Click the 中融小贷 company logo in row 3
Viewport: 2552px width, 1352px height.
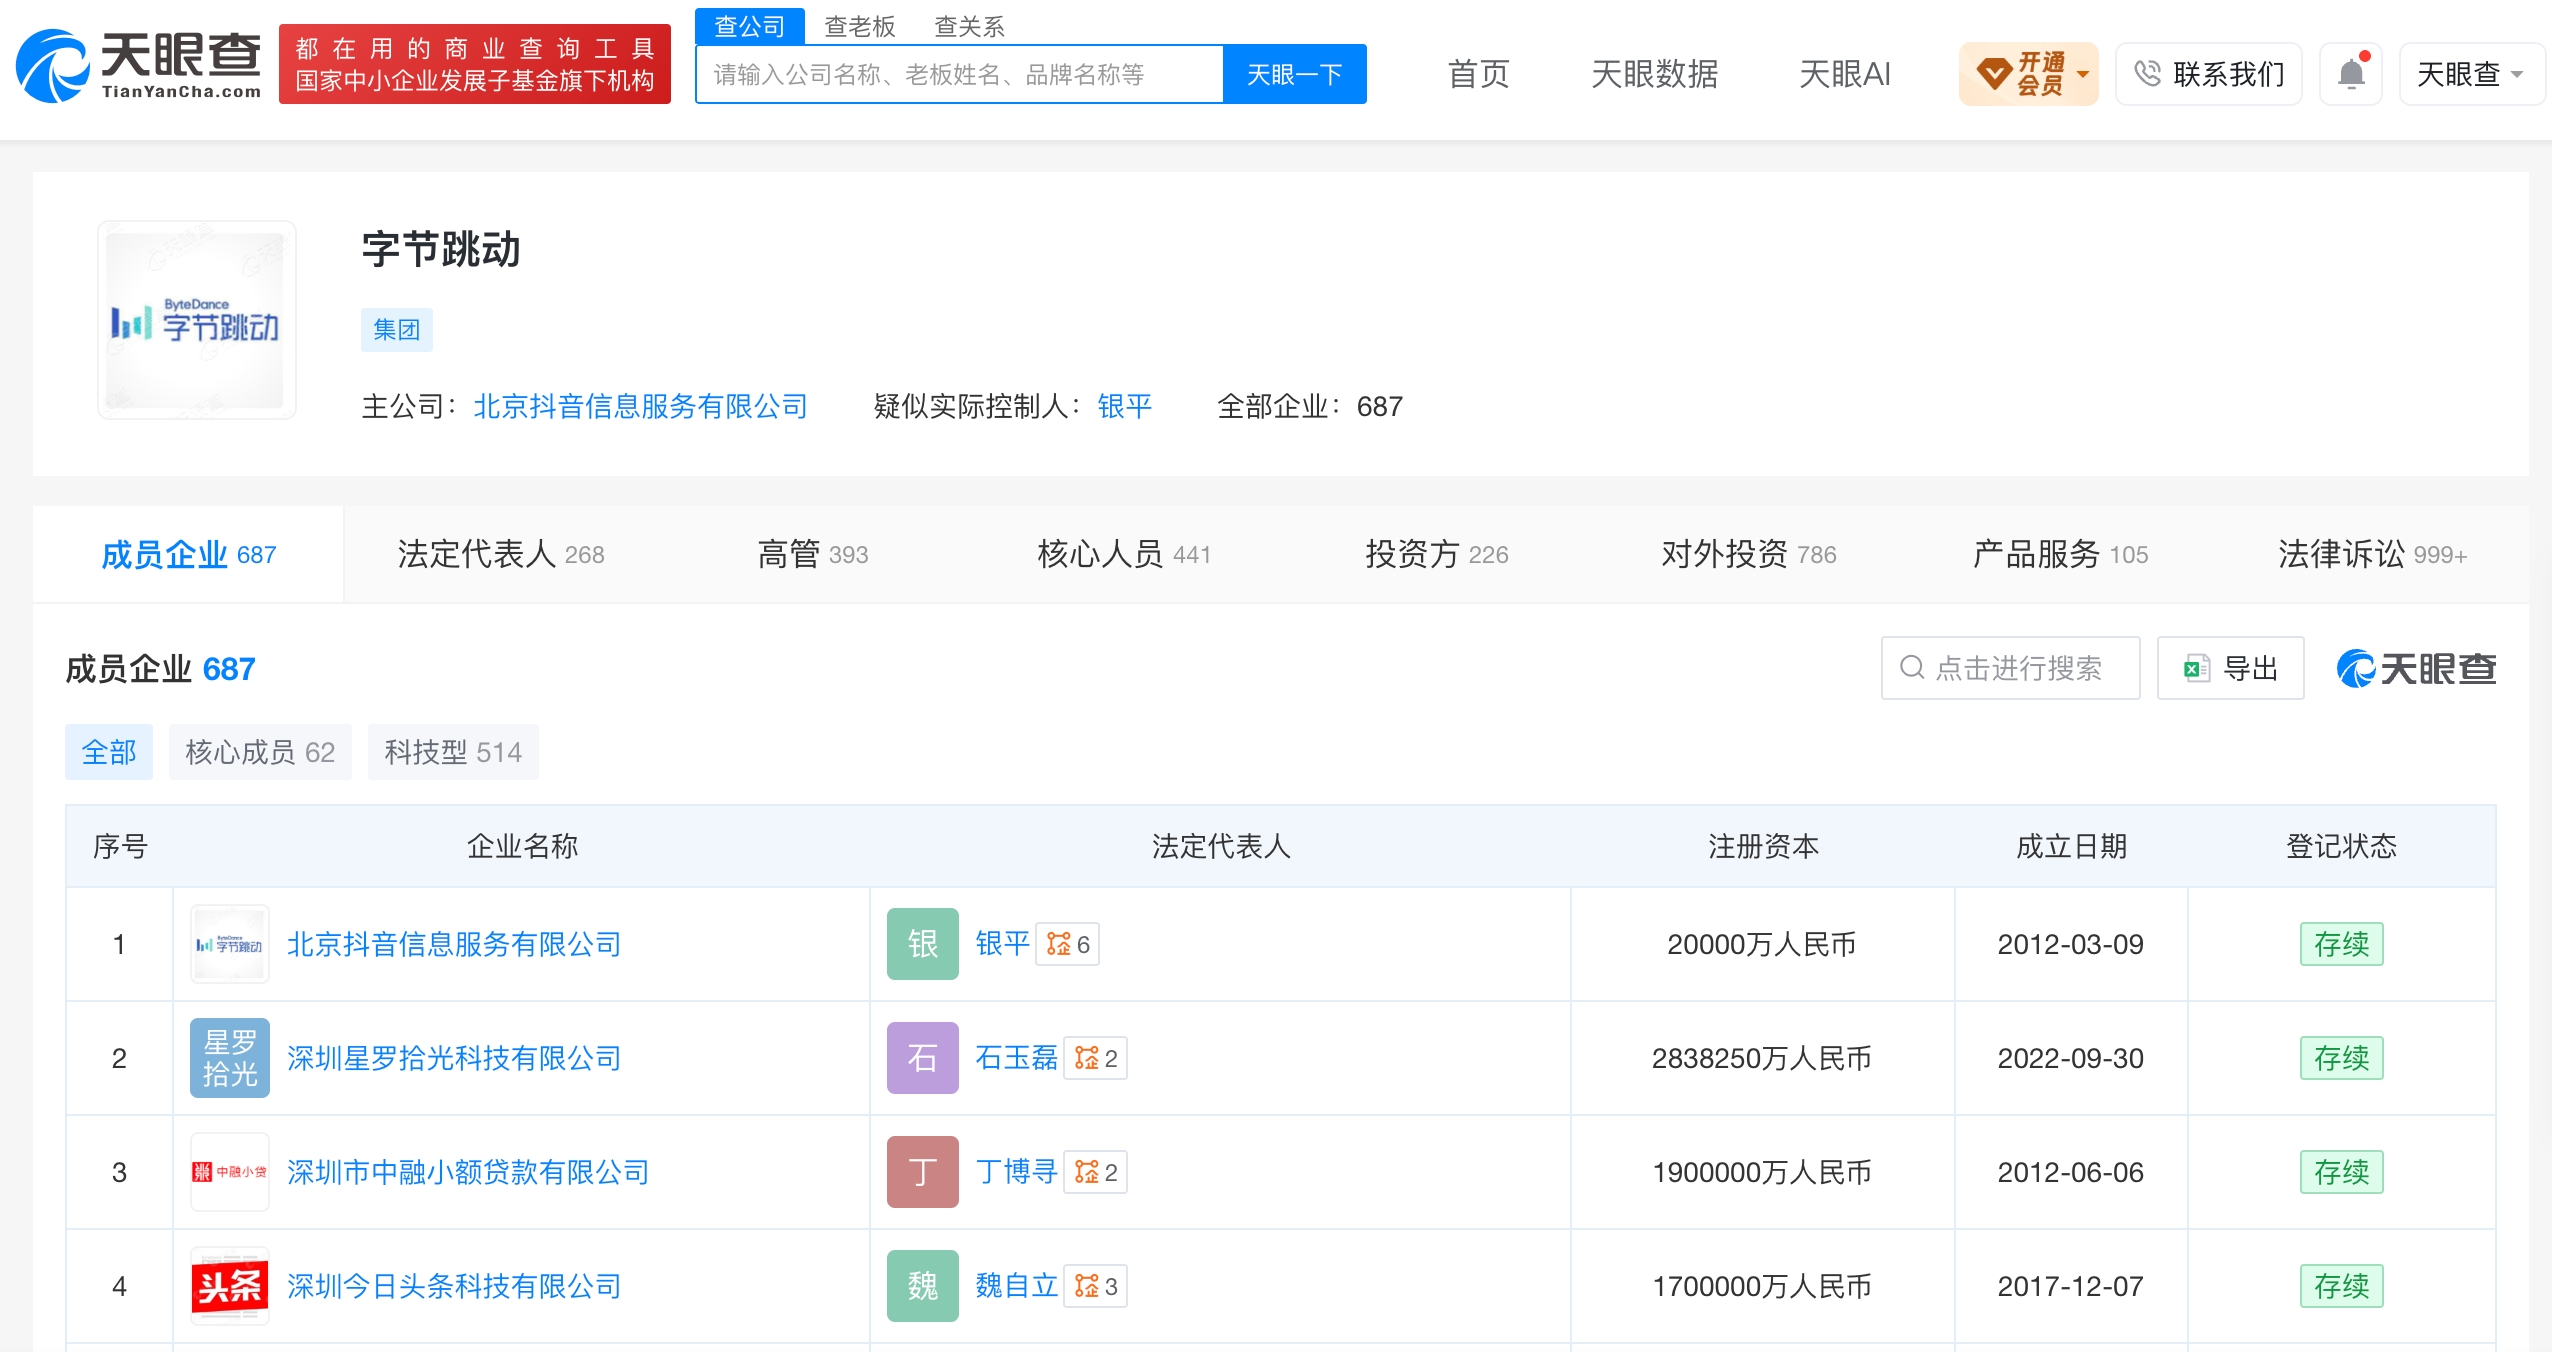[x=230, y=1172]
